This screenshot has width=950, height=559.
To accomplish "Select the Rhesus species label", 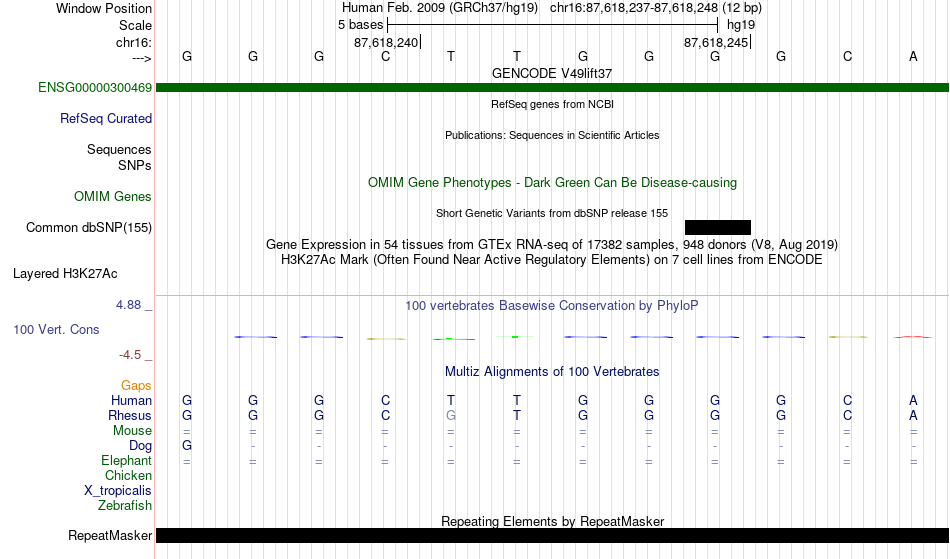I will click(x=130, y=415).
